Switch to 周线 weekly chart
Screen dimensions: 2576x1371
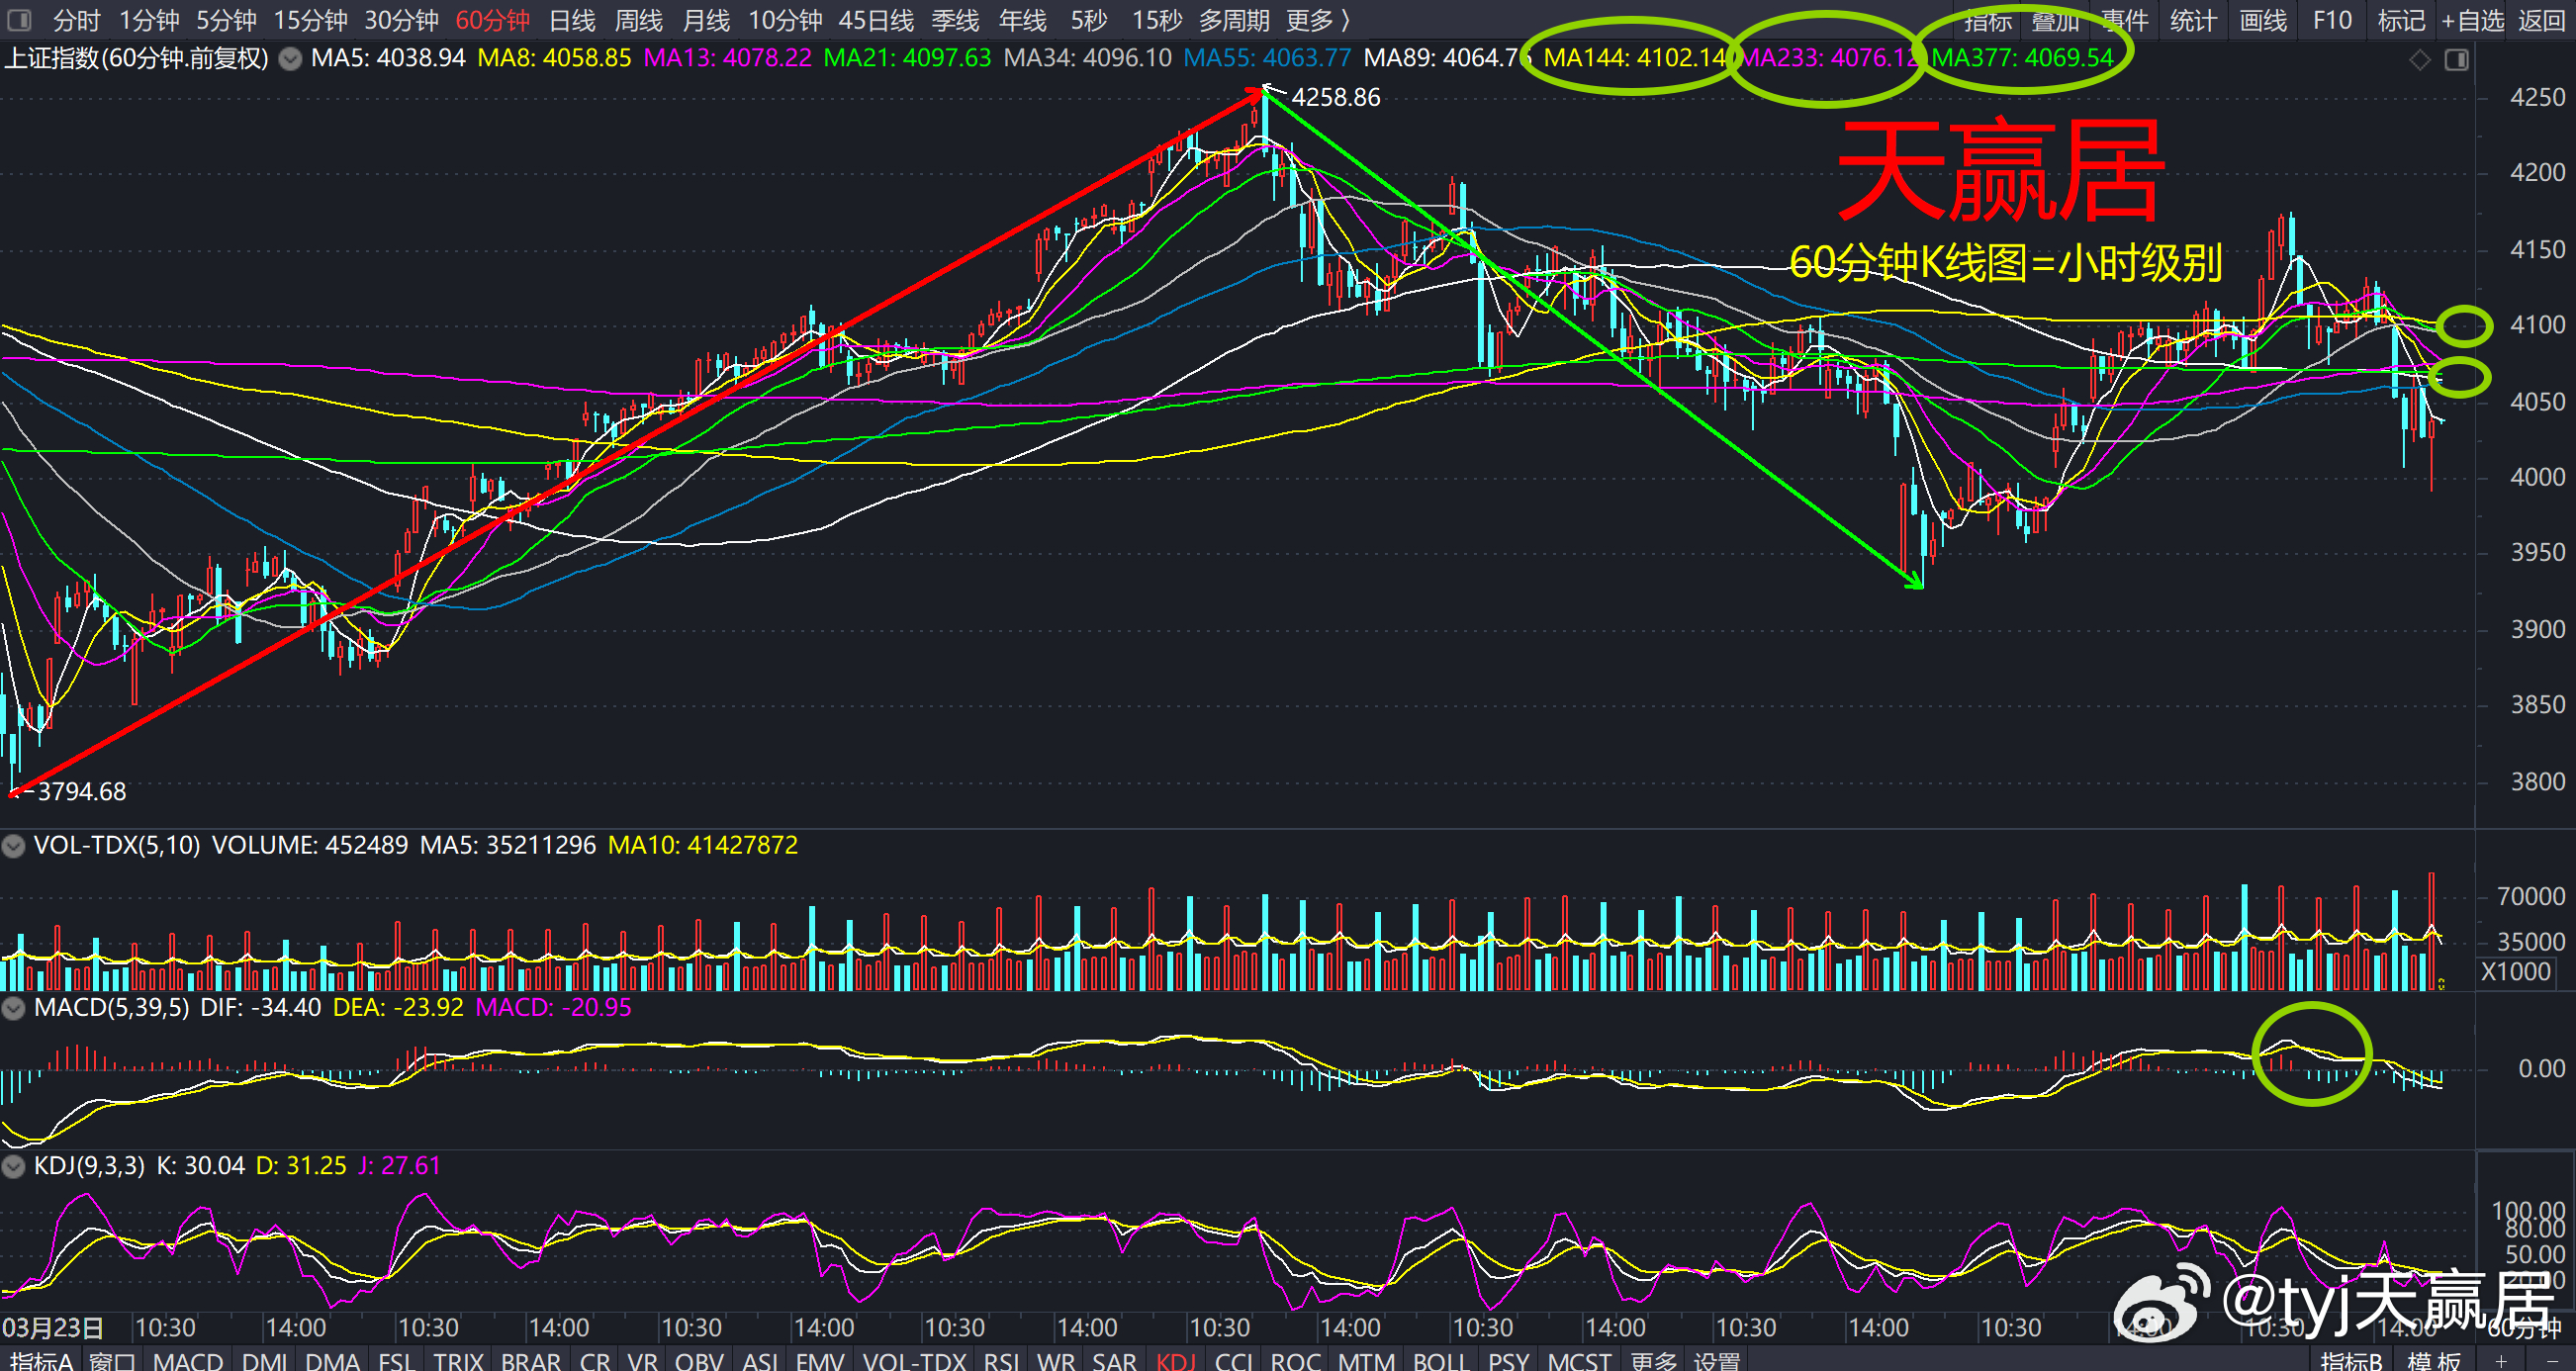coord(639,20)
